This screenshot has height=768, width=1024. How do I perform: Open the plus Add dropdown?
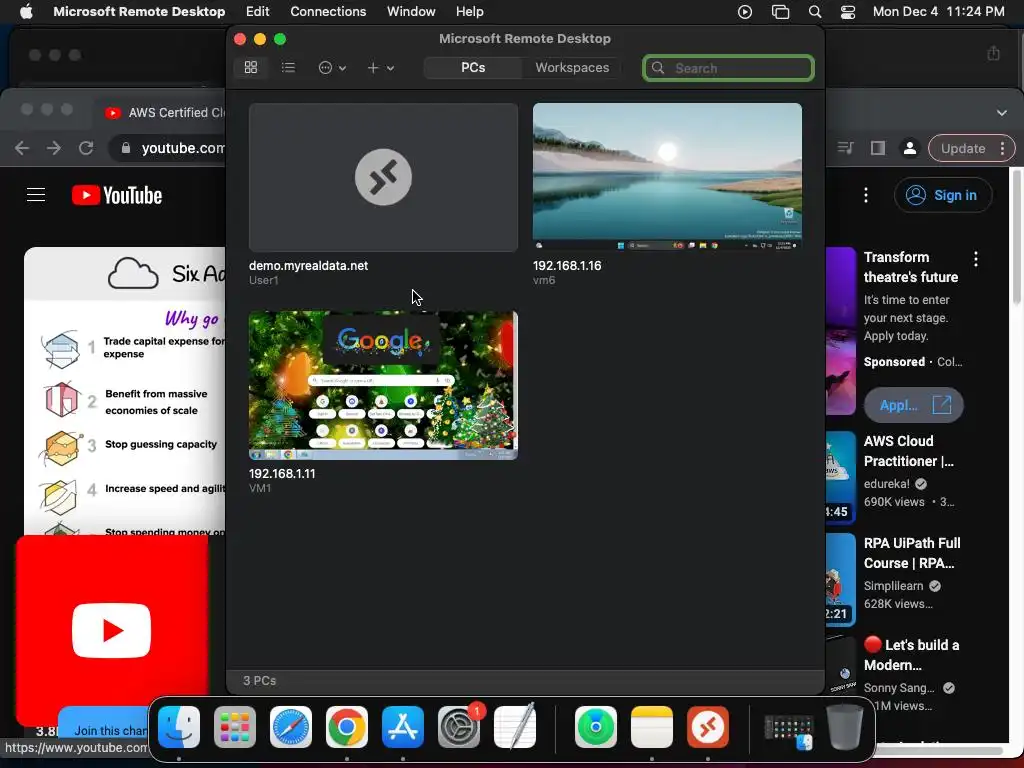coord(380,67)
